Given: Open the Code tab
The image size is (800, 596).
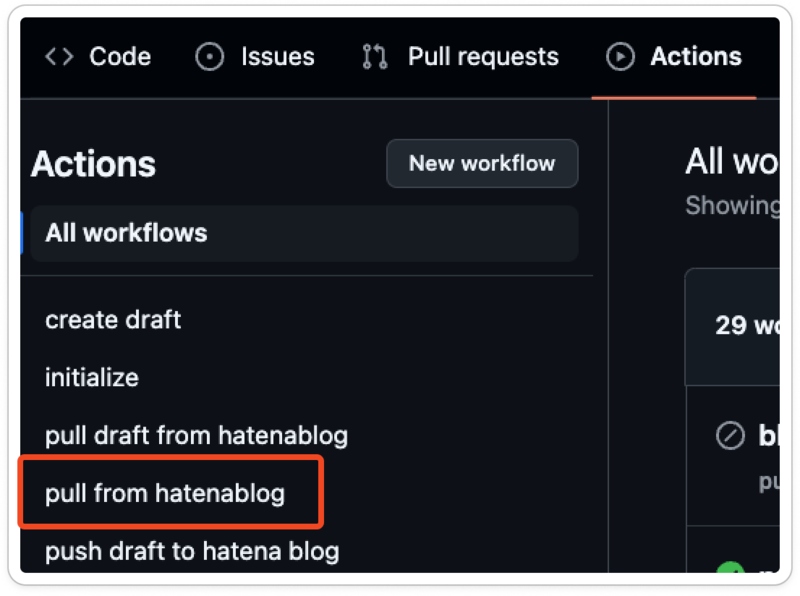Looking at the screenshot, I should 97,57.
